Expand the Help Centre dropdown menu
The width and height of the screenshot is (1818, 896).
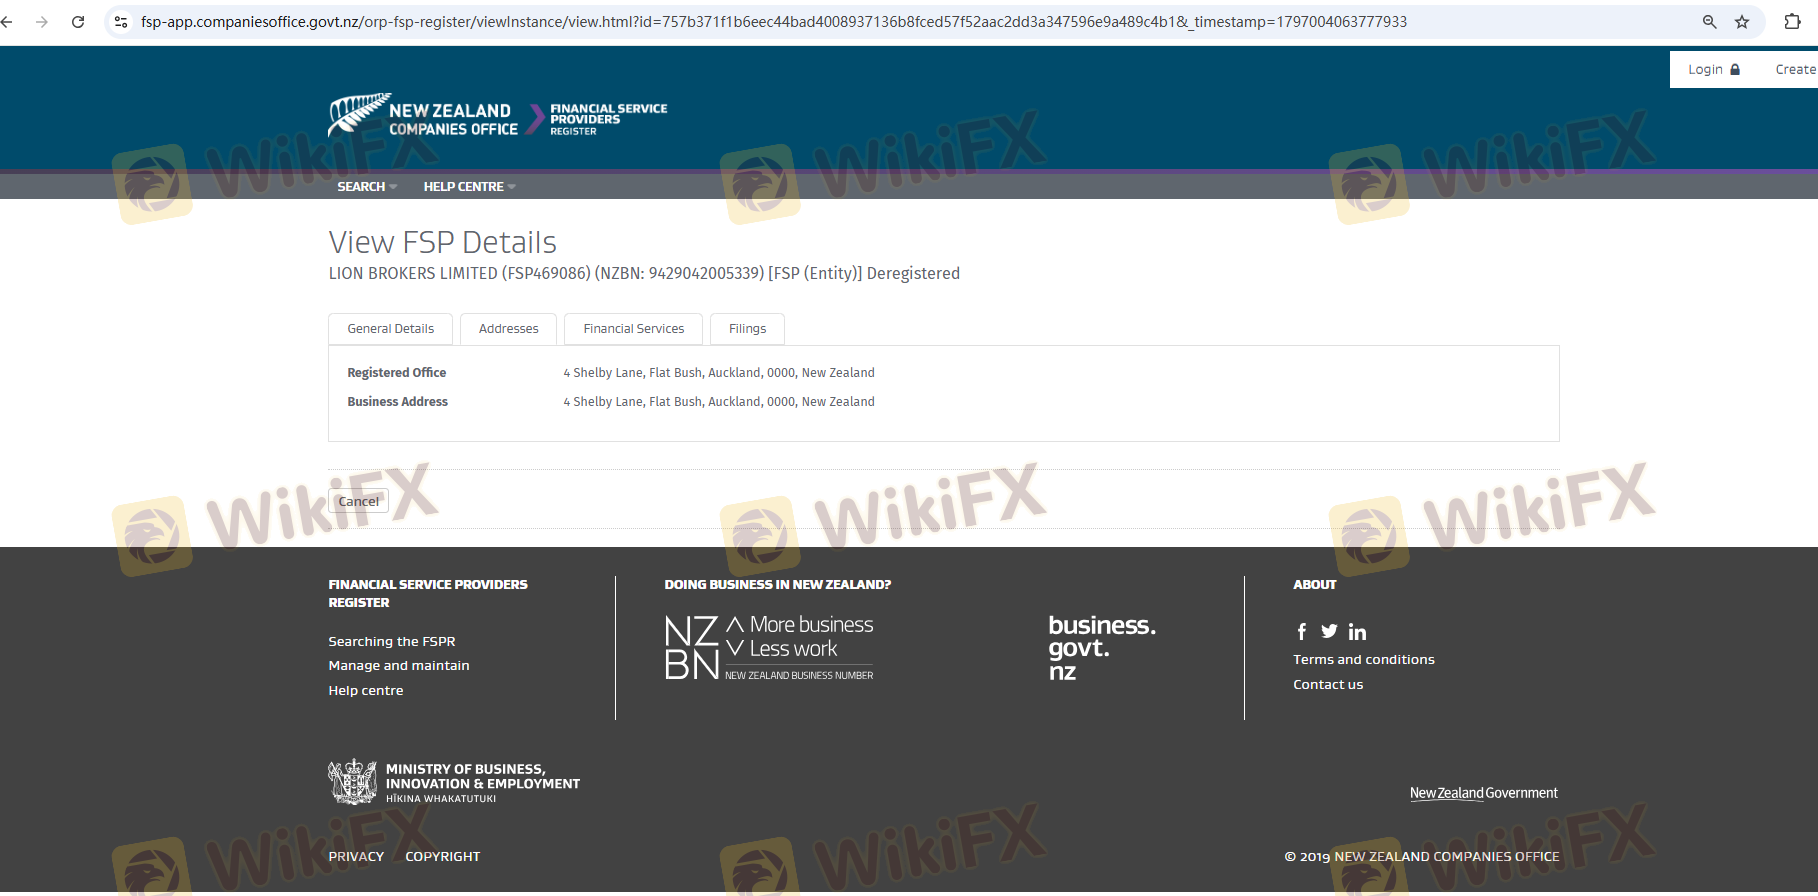point(469,187)
